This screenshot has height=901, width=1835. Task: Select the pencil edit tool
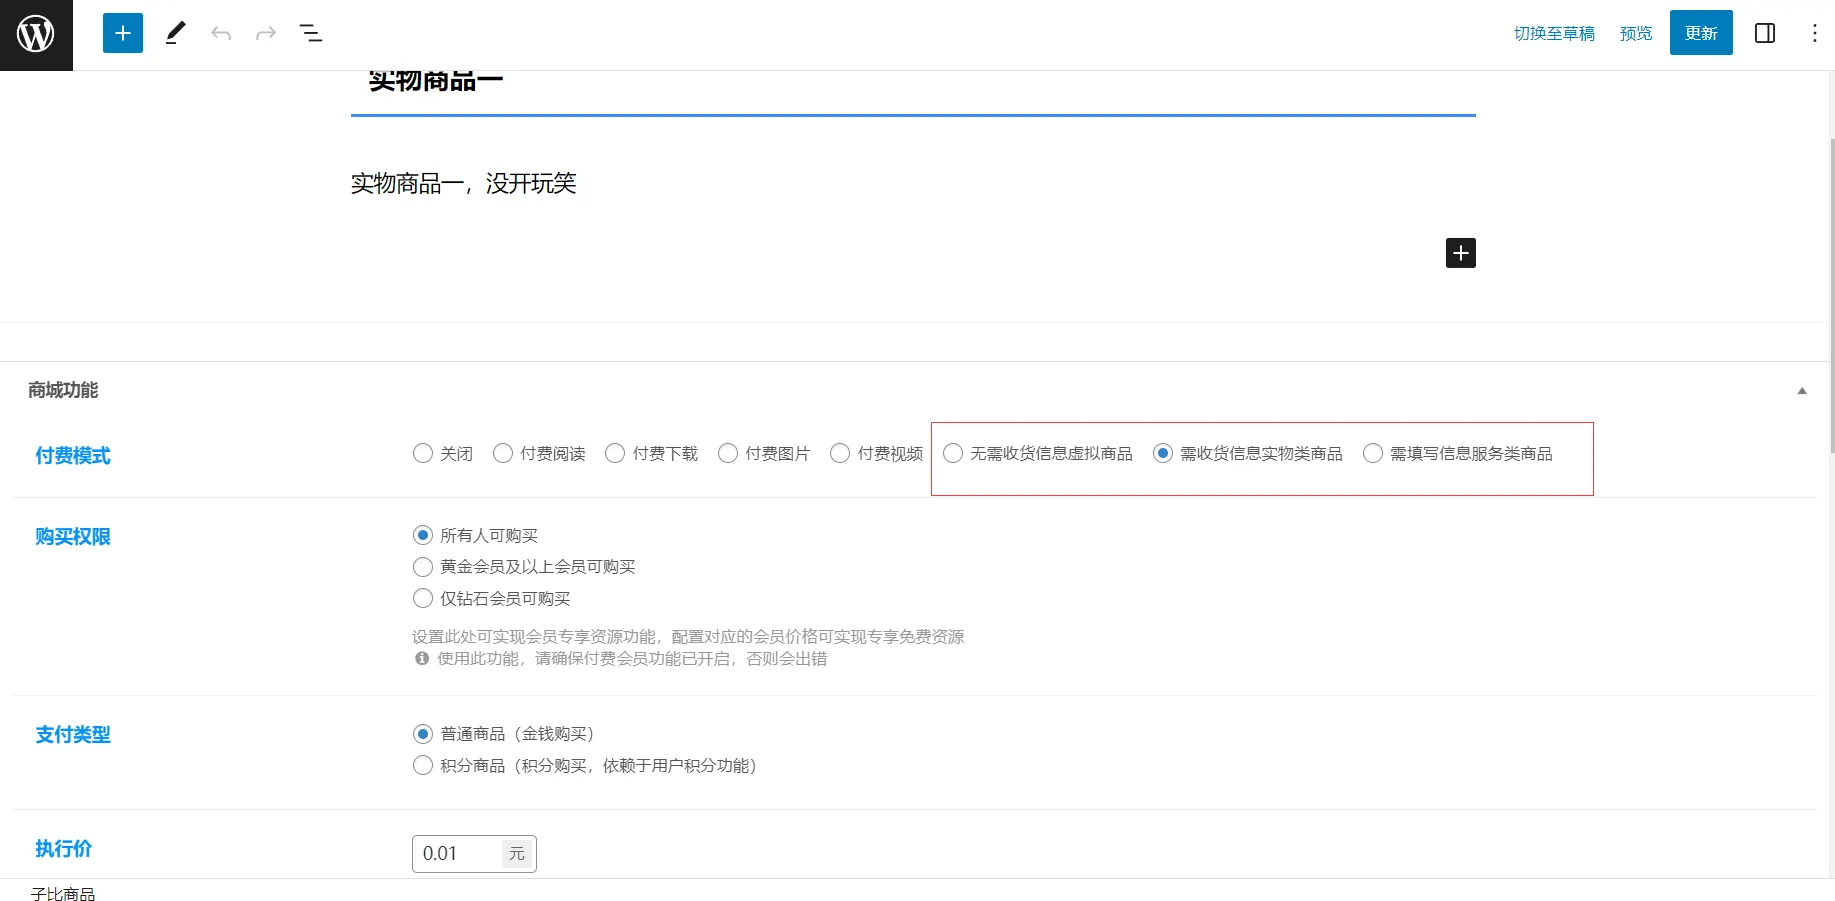(x=175, y=33)
